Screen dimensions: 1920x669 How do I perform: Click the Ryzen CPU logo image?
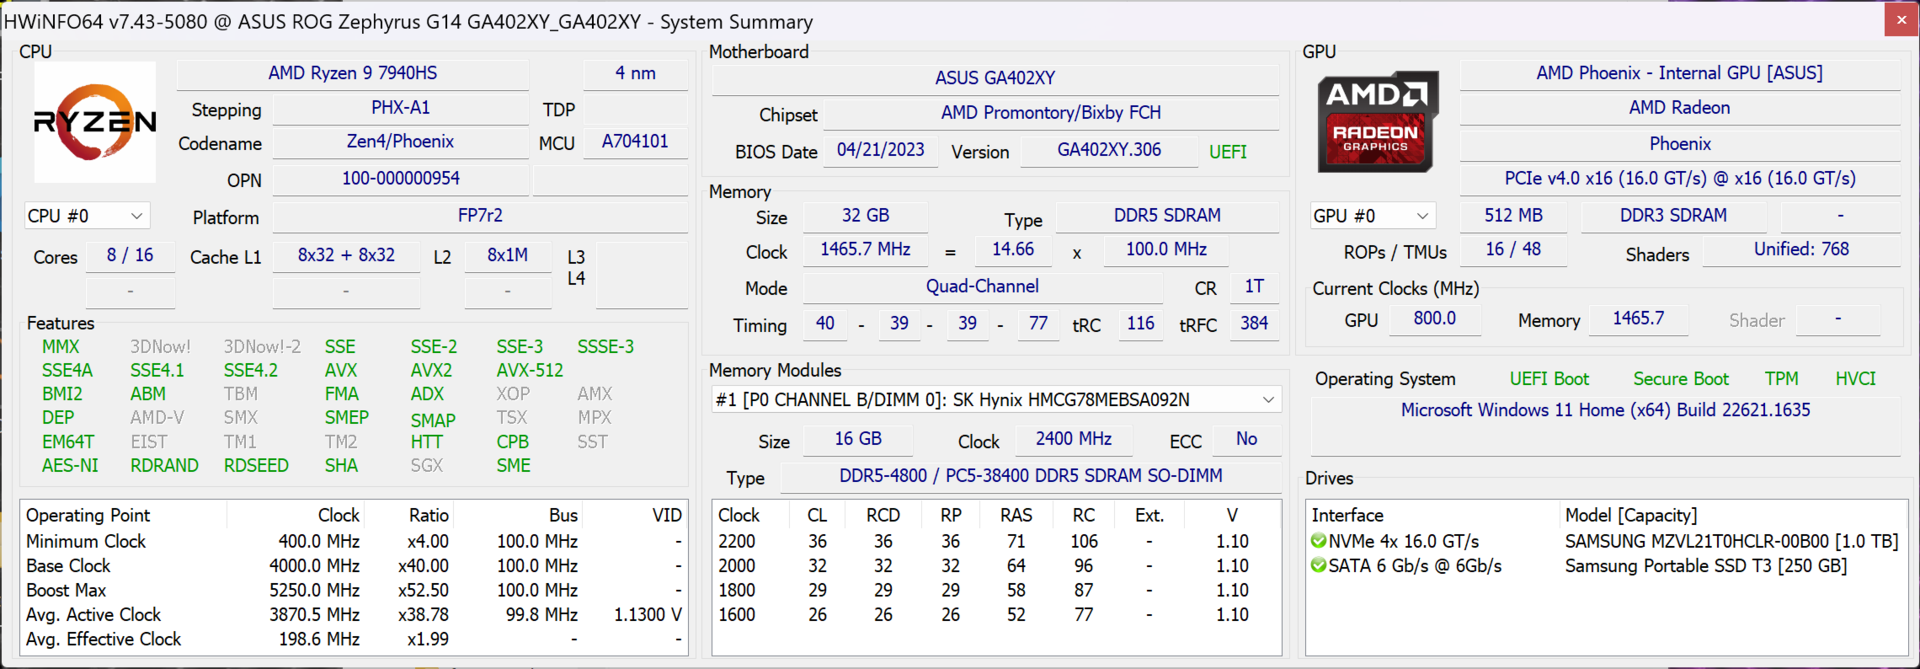(x=95, y=122)
